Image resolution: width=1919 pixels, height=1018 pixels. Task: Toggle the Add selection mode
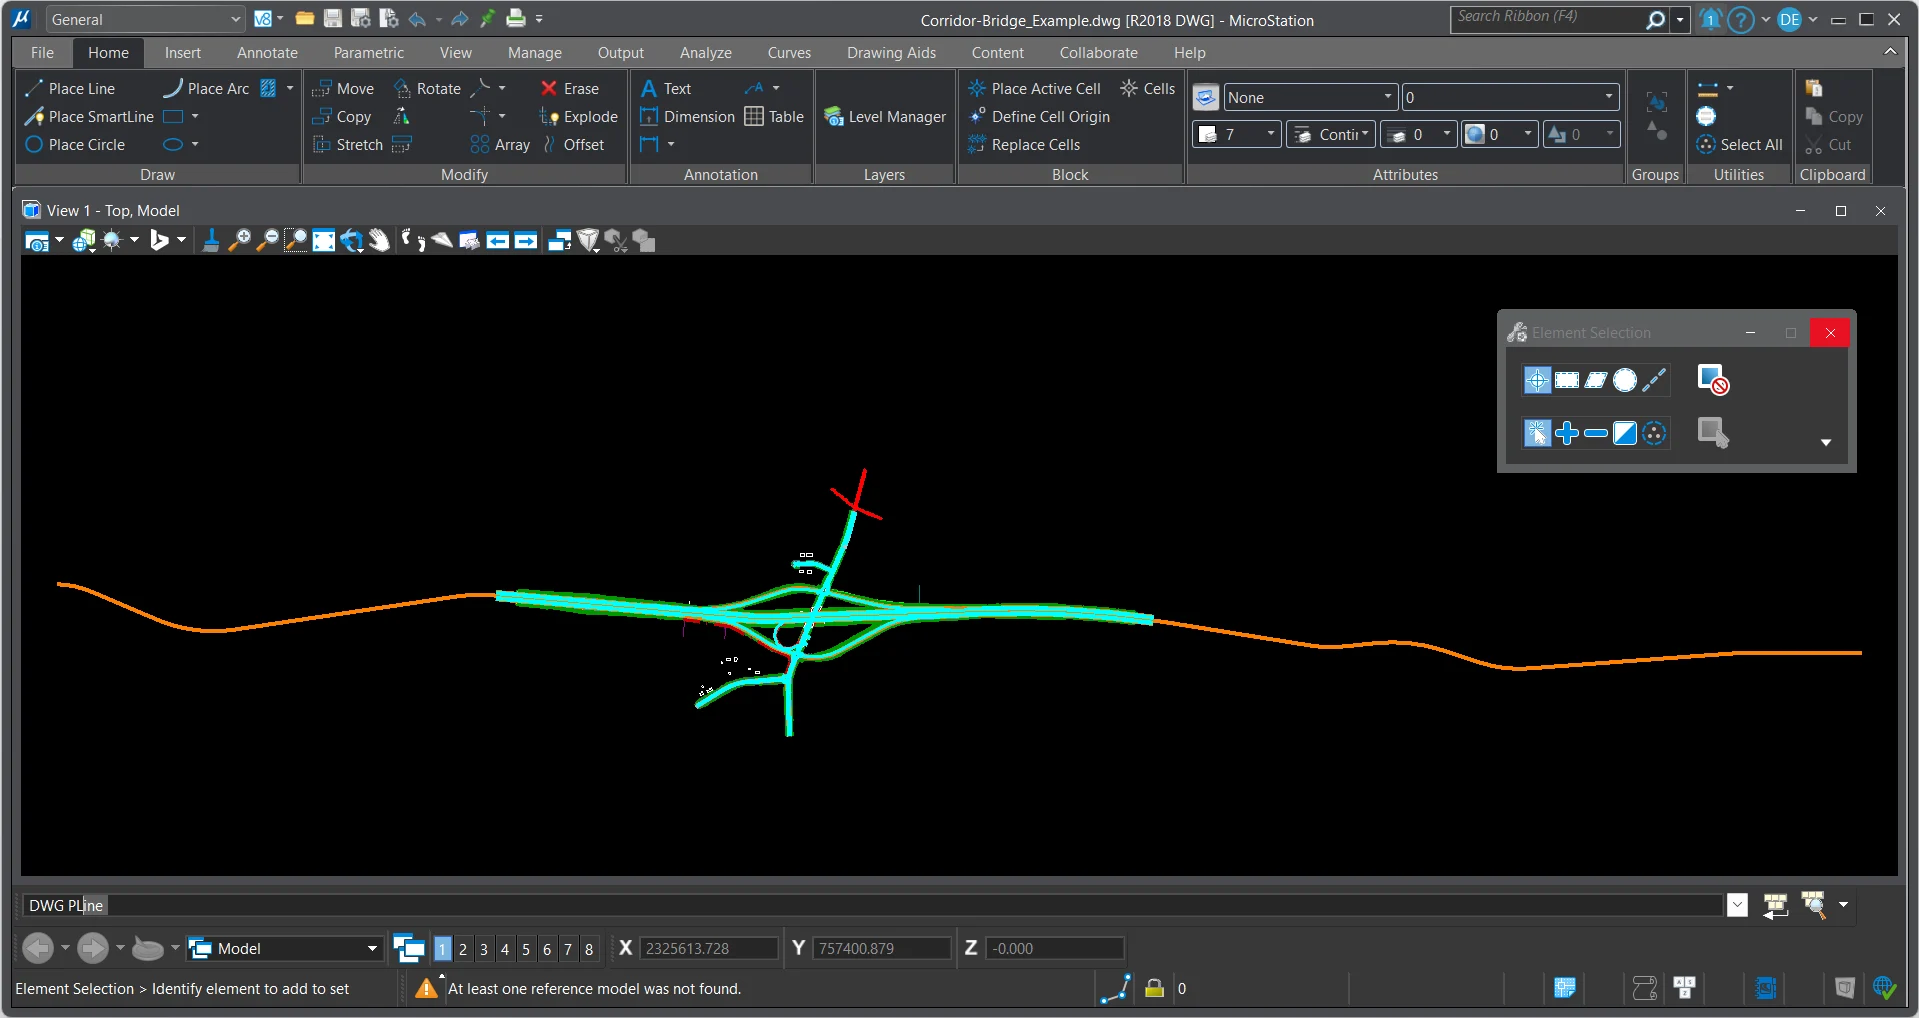[x=1567, y=433]
